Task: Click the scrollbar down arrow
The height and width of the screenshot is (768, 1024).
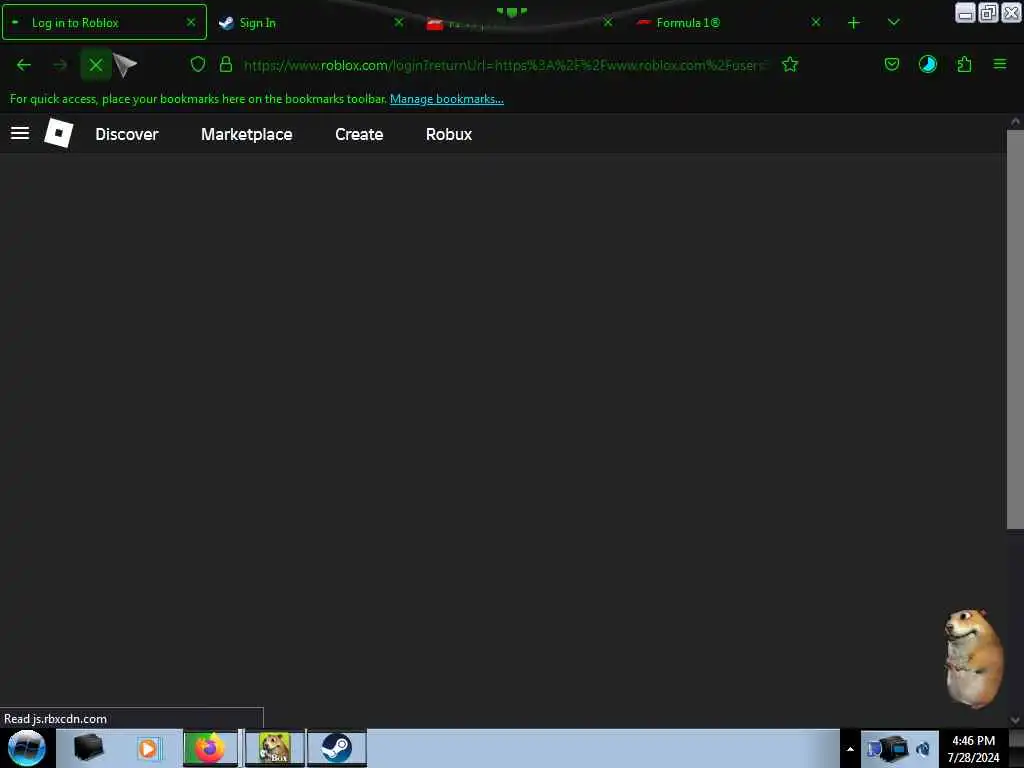Action: (x=1015, y=720)
